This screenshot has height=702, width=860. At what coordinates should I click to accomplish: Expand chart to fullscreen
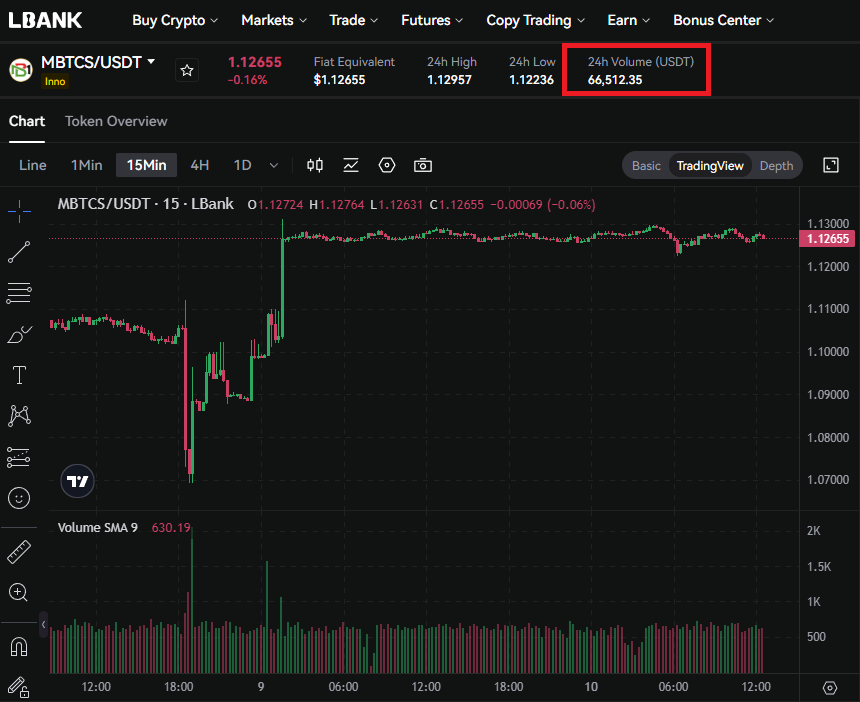click(x=831, y=165)
